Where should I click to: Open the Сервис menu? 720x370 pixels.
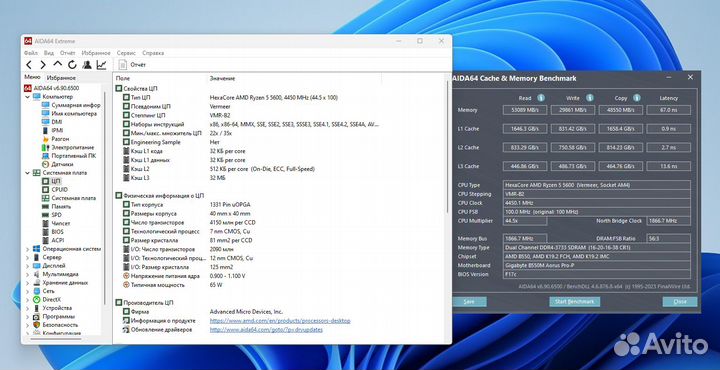click(126, 53)
